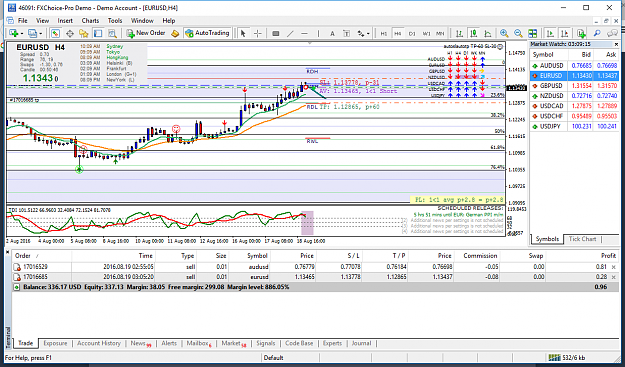Zoom in on the chart
This screenshot has height=367, width=625.
[x=504, y=33]
